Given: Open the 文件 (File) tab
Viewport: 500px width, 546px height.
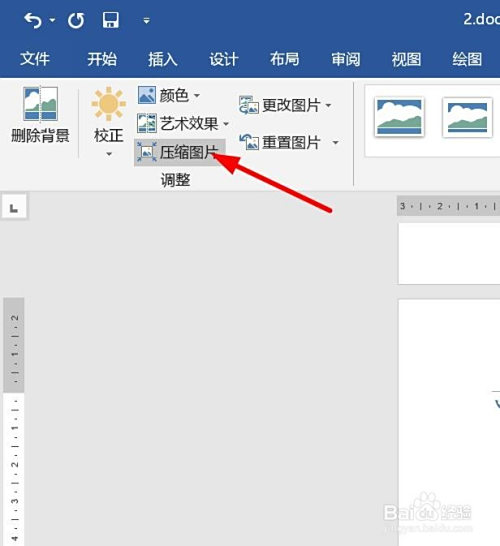Looking at the screenshot, I should coord(35,58).
